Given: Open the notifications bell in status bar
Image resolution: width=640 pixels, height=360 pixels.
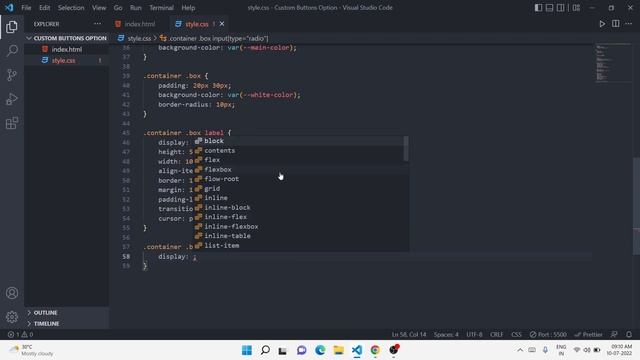Looking at the screenshot, I should click(629, 334).
